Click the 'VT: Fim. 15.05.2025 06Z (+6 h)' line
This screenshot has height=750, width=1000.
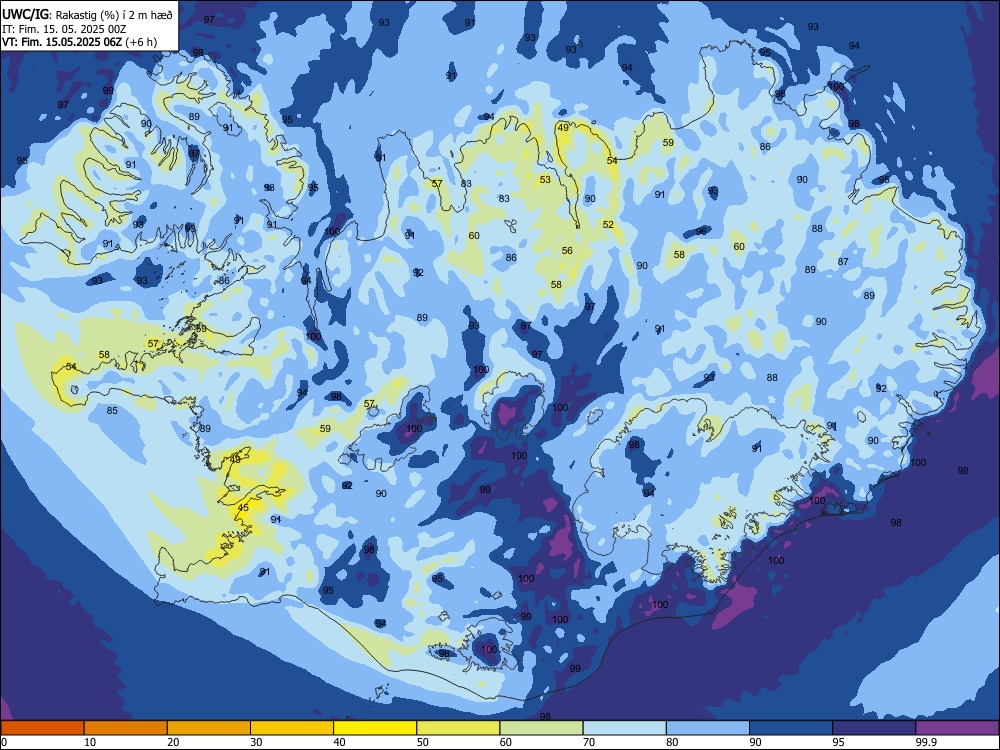(x=79, y=42)
